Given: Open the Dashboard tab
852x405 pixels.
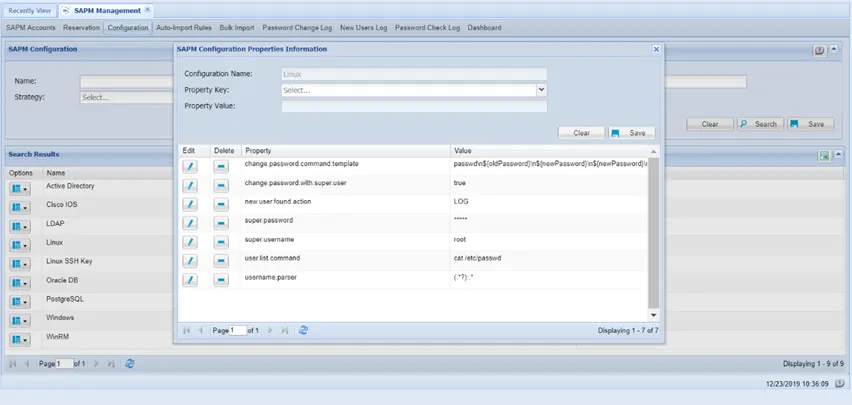Looking at the screenshot, I should [x=485, y=28].
